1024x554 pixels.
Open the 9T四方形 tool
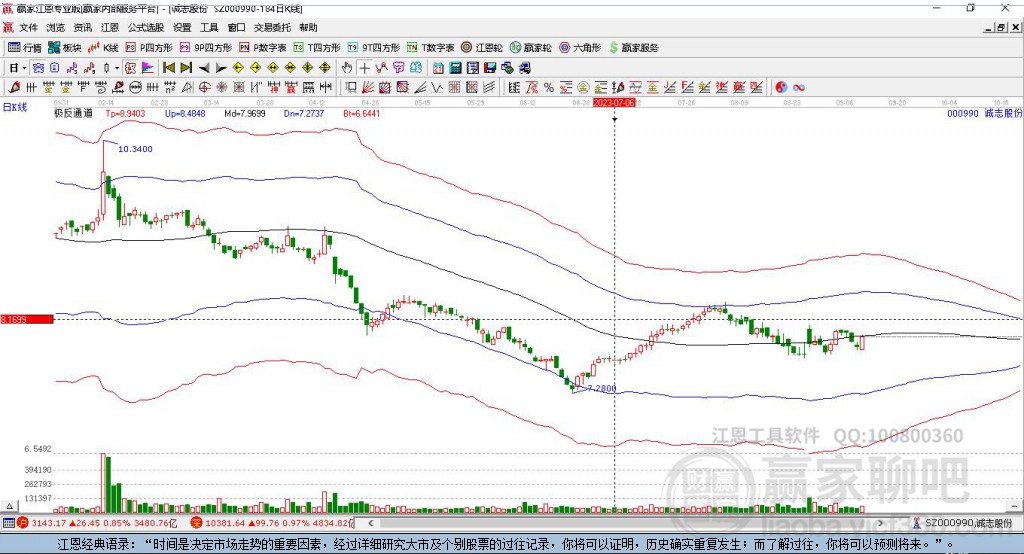tap(374, 48)
